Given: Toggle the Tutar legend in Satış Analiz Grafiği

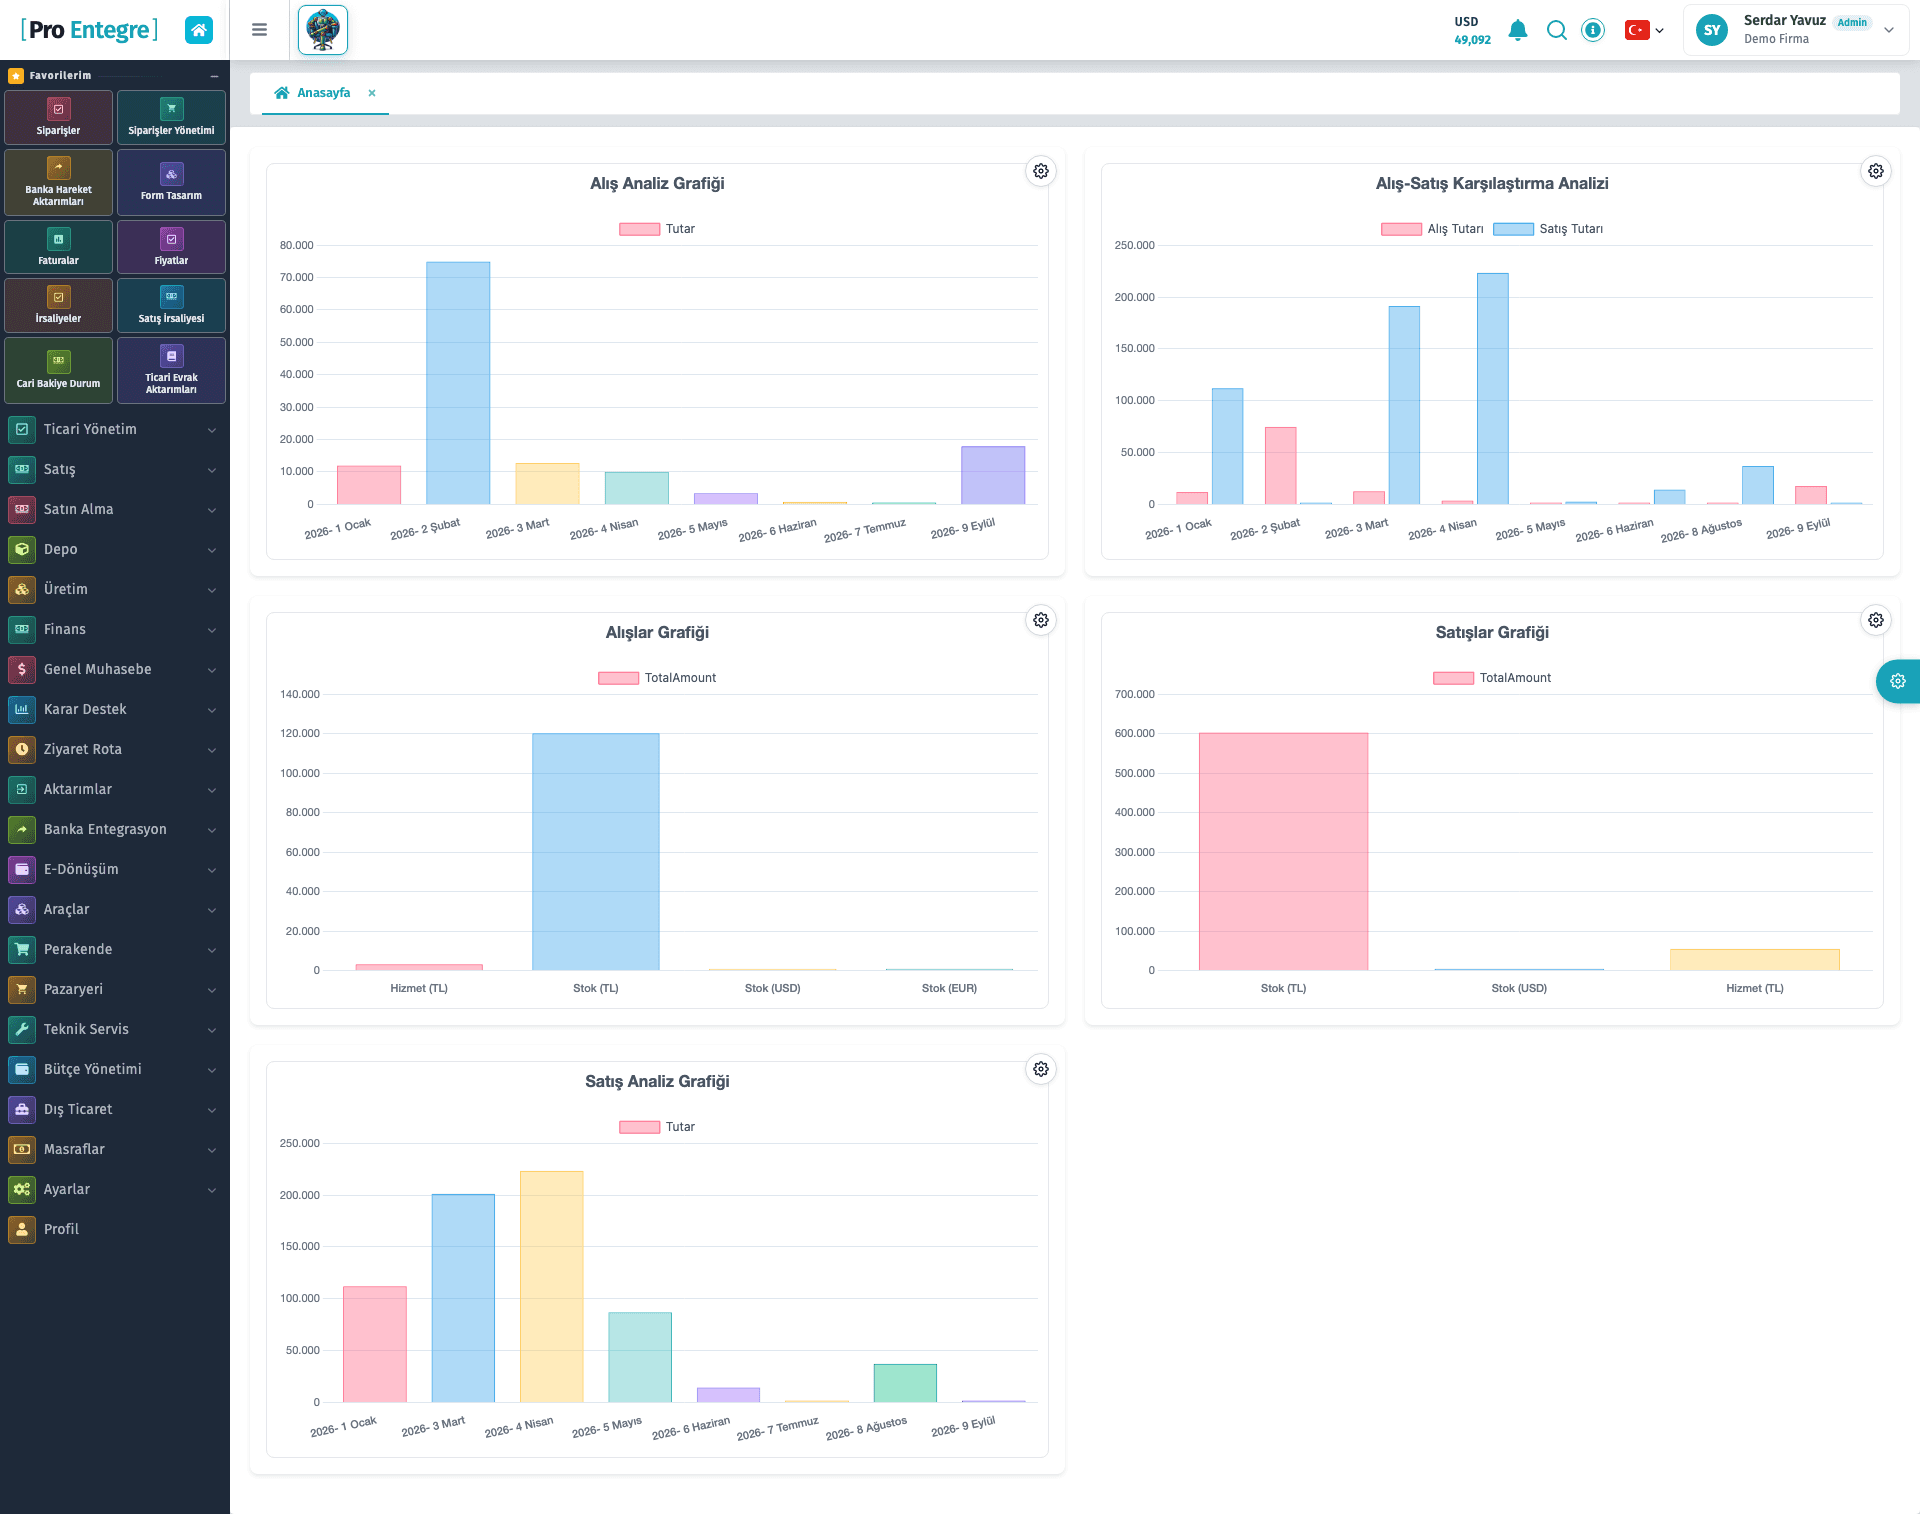Looking at the screenshot, I should [x=657, y=1127].
